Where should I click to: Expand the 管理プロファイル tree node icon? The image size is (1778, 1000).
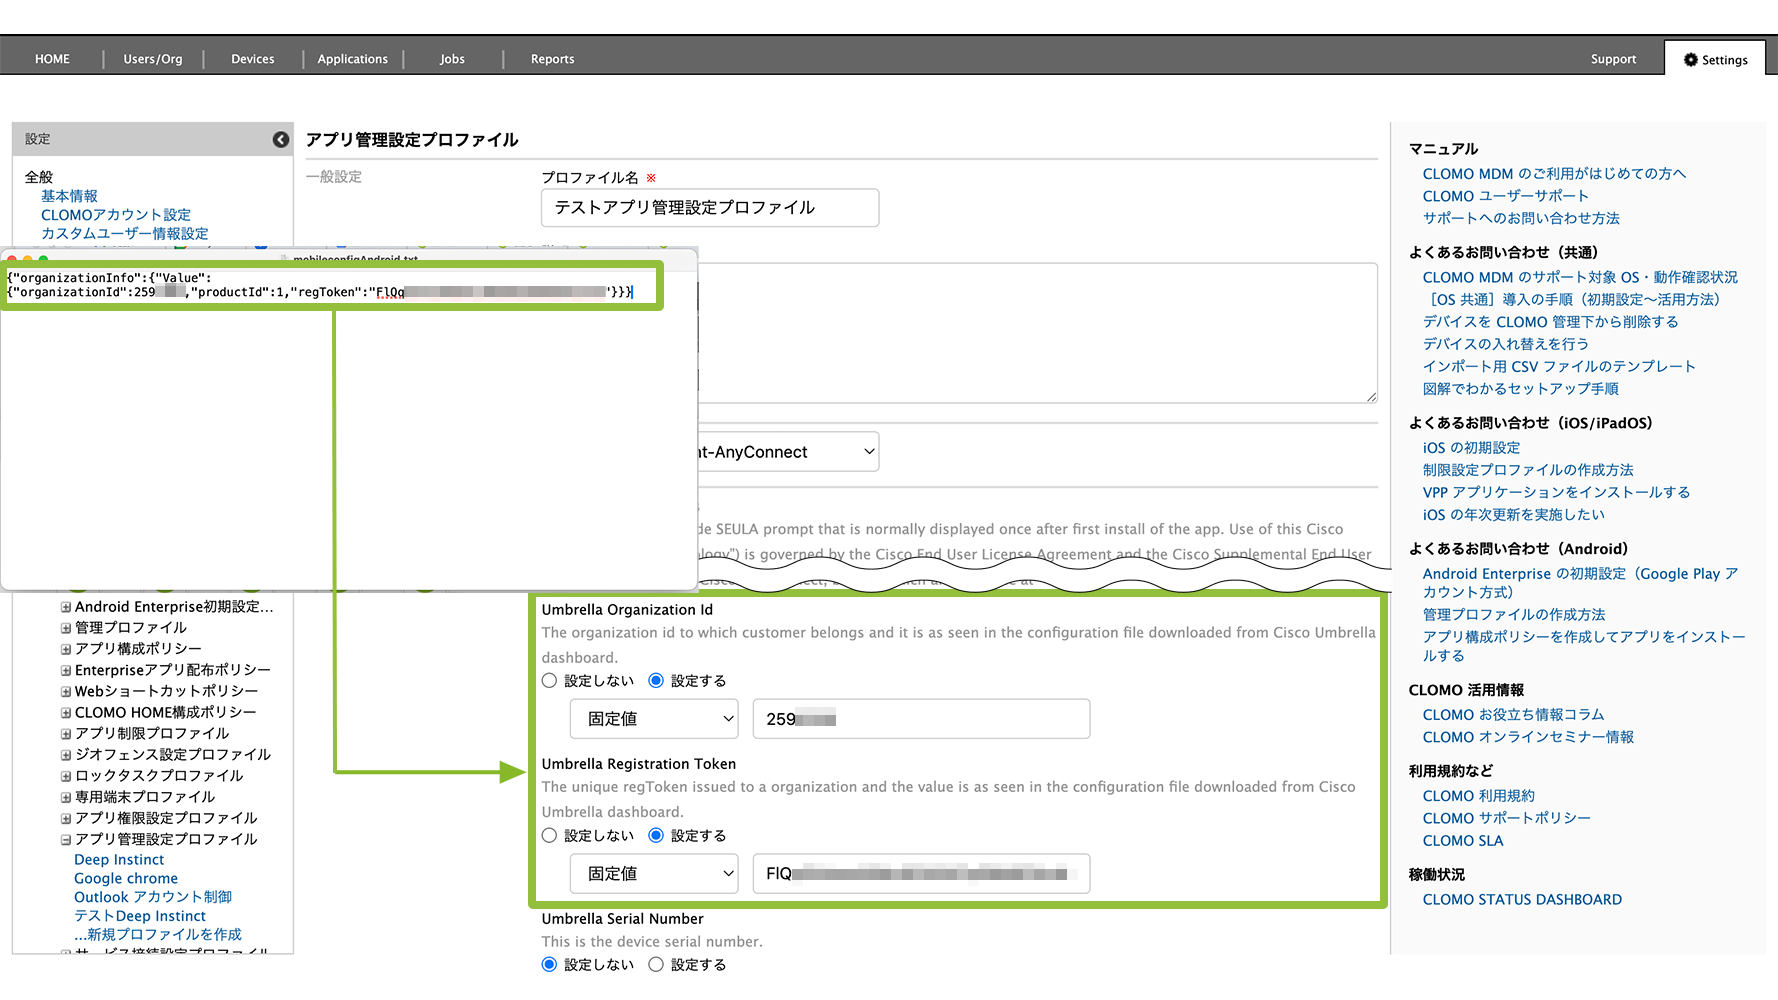pos(66,628)
